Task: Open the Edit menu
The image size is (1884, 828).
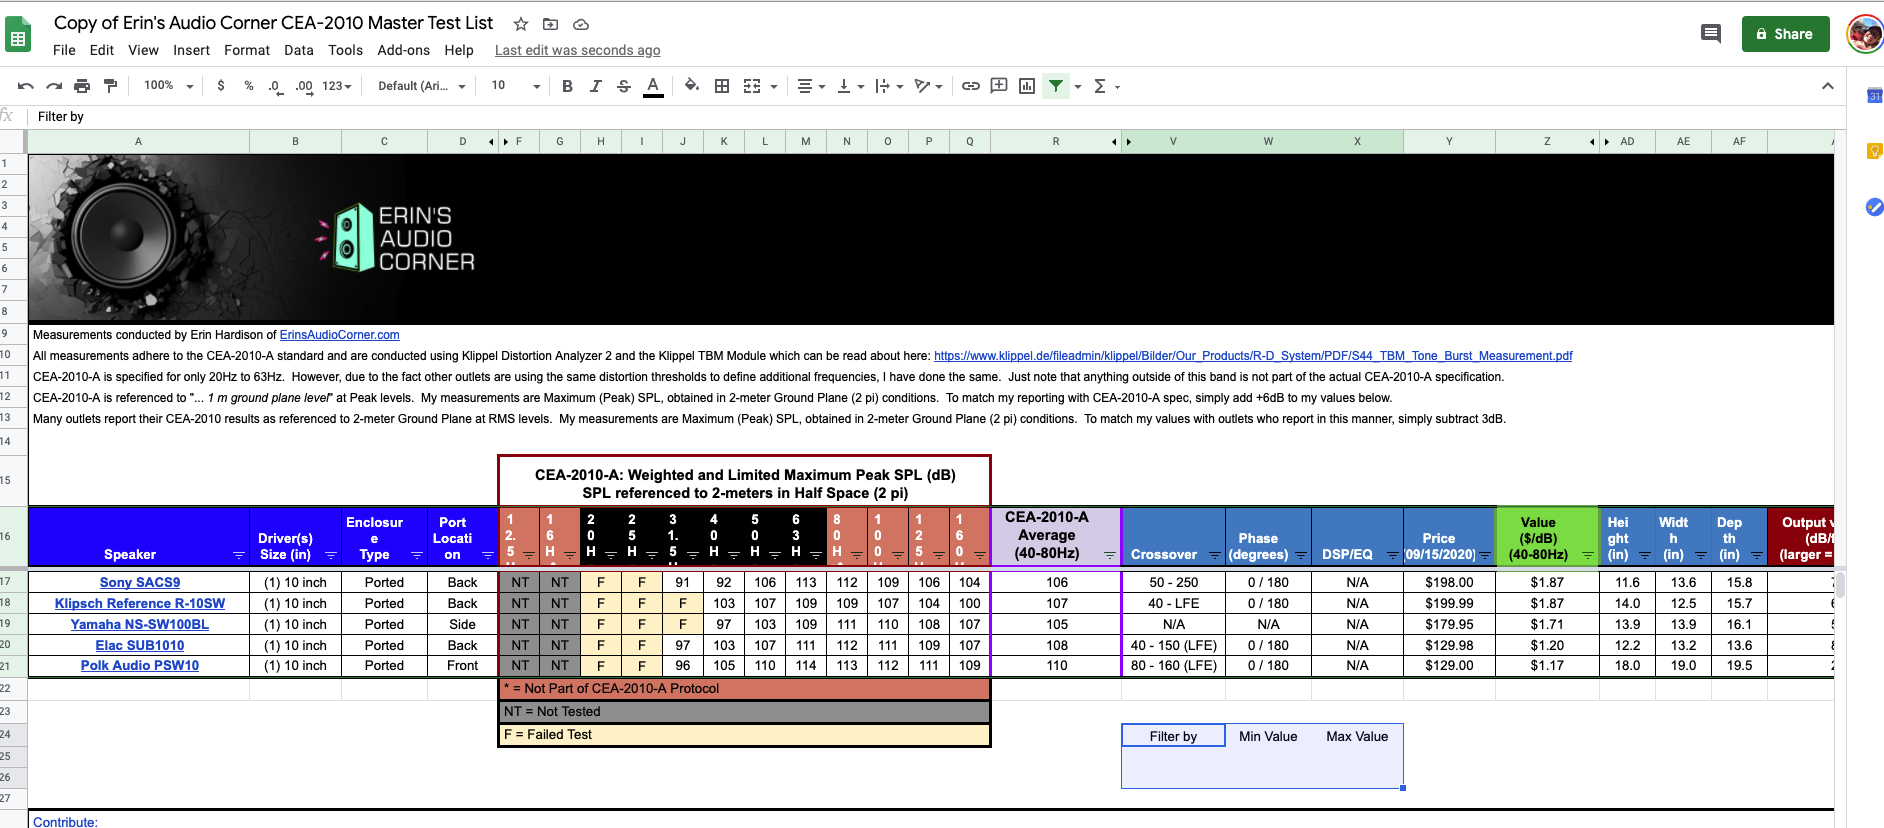Action: pyautogui.click(x=101, y=50)
